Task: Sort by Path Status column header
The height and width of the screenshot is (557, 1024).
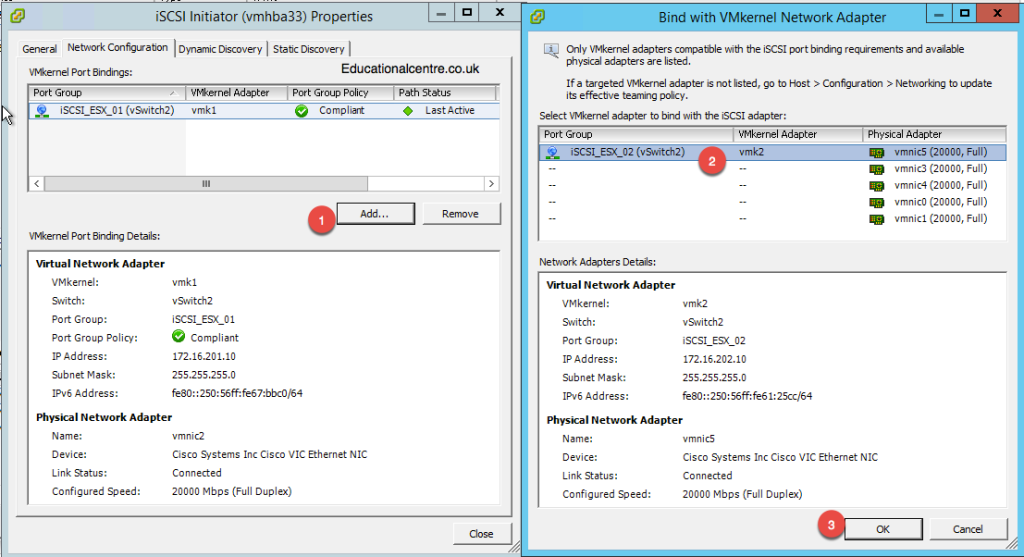Action: pos(445,93)
